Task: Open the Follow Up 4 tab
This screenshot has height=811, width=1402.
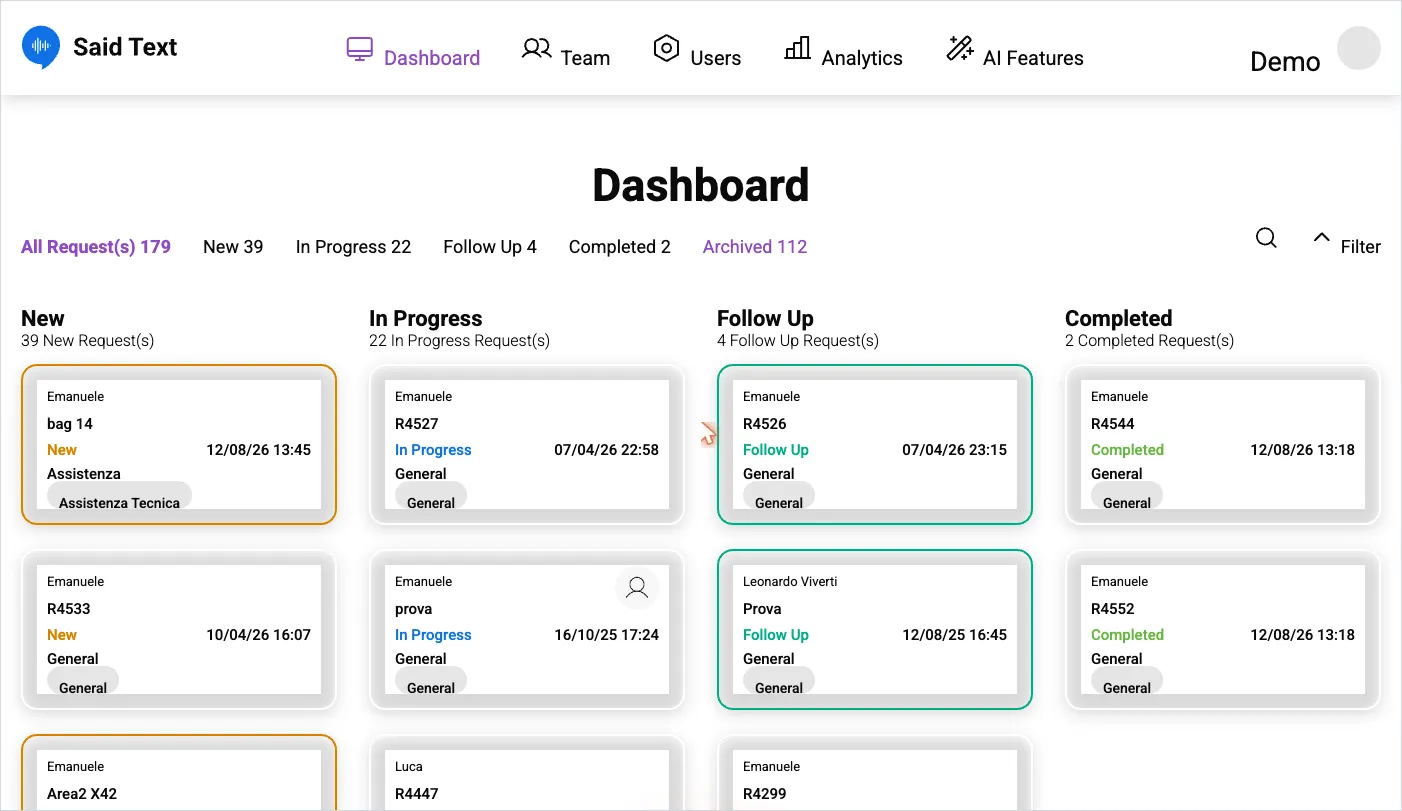Action: coord(490,247)
